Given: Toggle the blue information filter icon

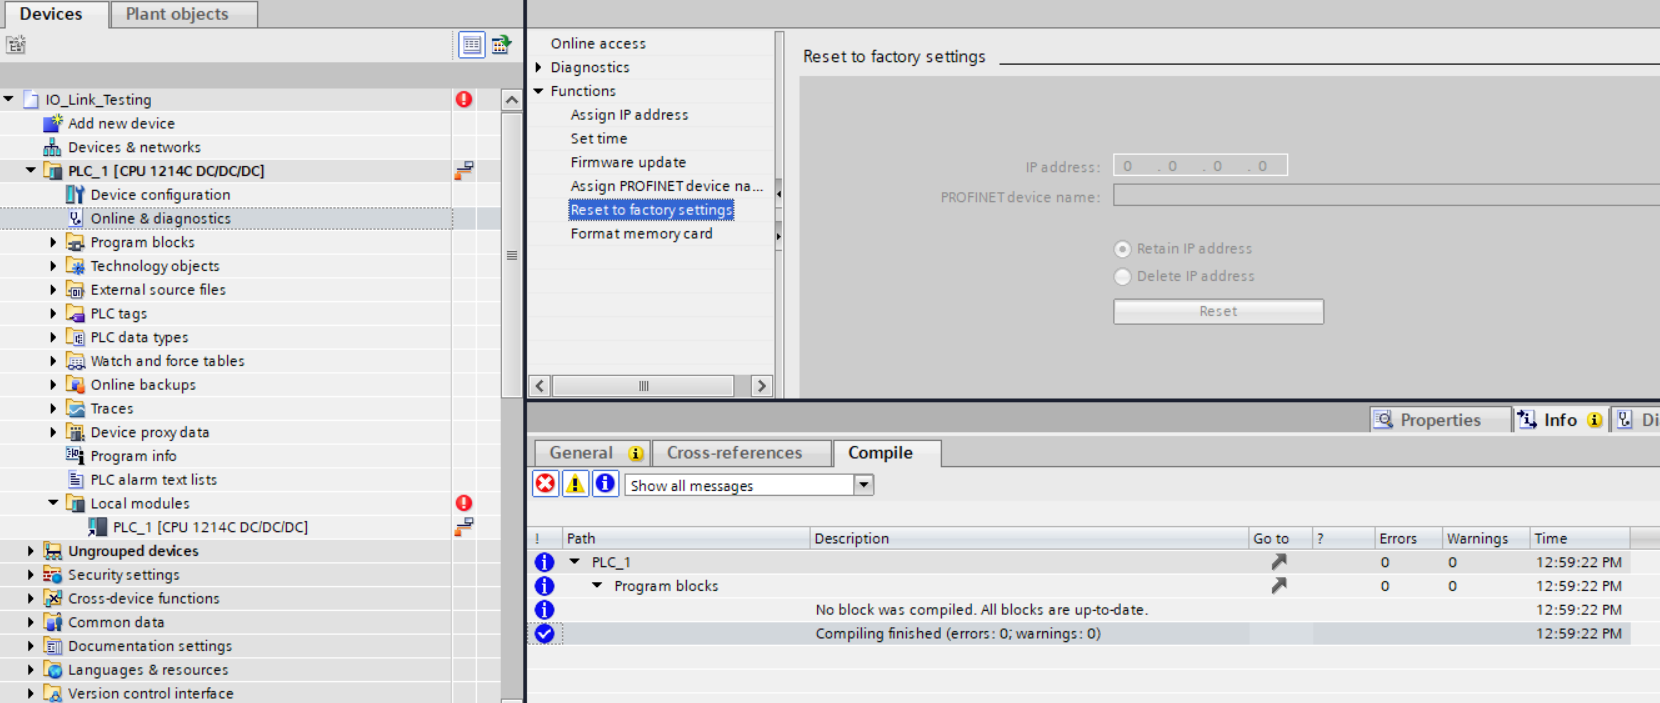Looking at the screenshot, I should tap(605, 484).
